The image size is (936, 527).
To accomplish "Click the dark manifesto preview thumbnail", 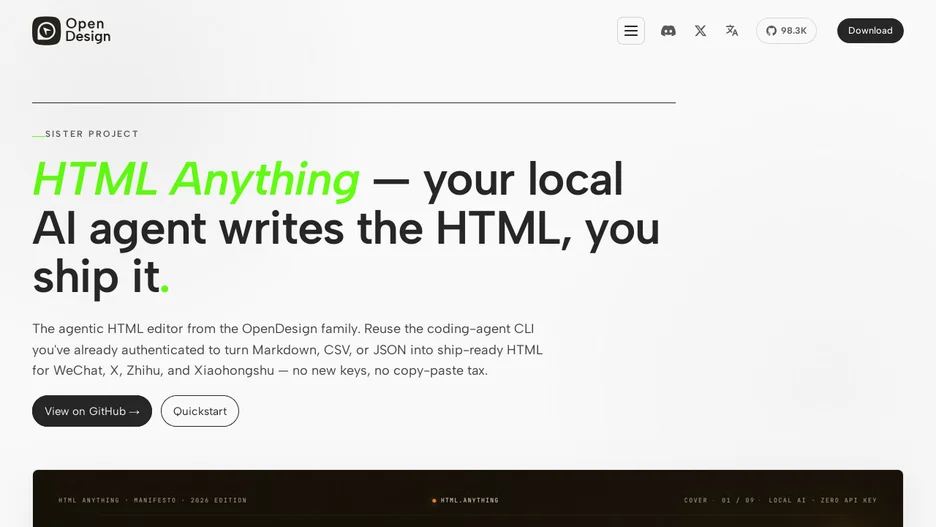I will 467,498.
